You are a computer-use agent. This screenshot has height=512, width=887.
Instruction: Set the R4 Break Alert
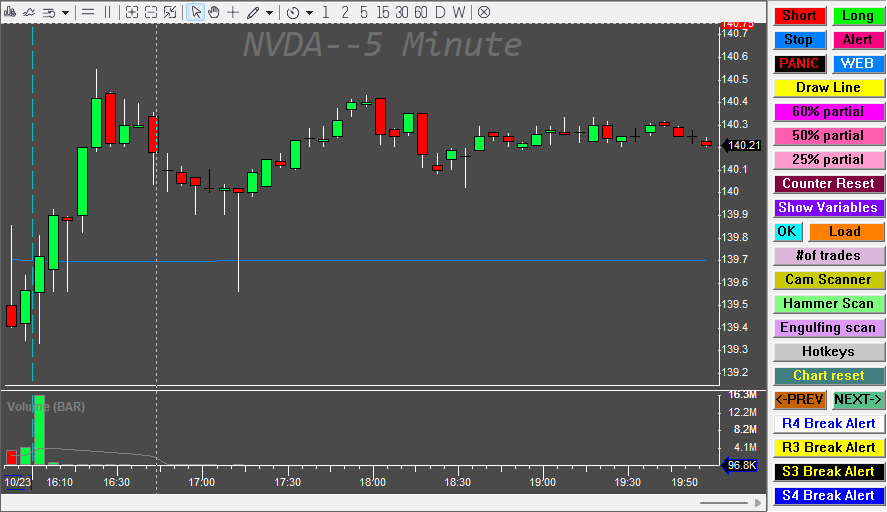point(829,424)
